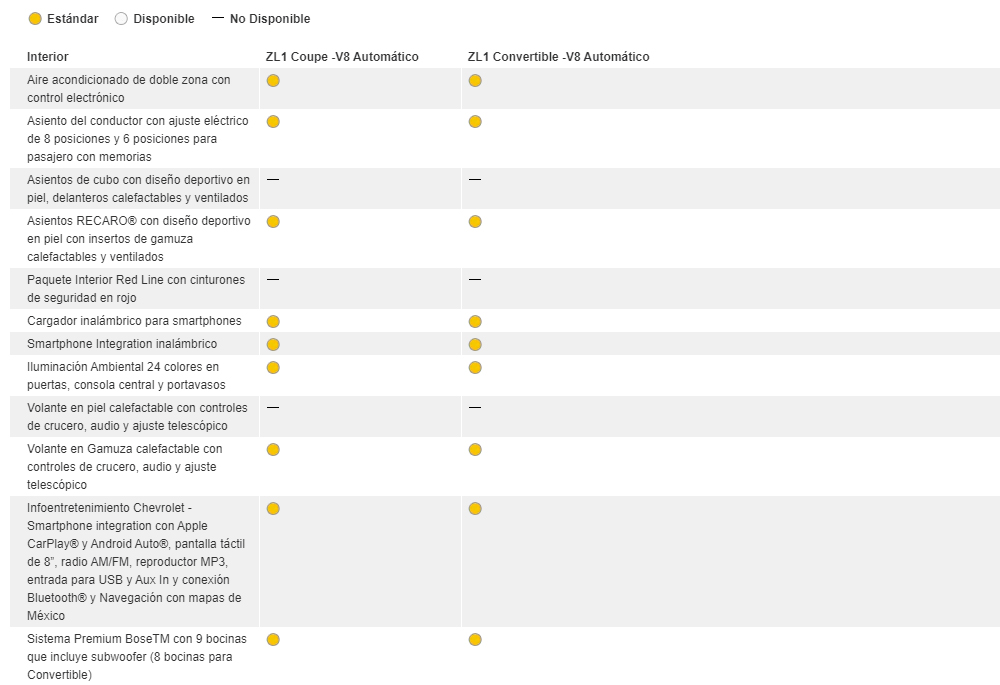Click Convertible dot for Infoentretenimiento Chevrolet row
Image resolution: width=1000 pixels, height=685 pixels.
click(x=475, y=509)
